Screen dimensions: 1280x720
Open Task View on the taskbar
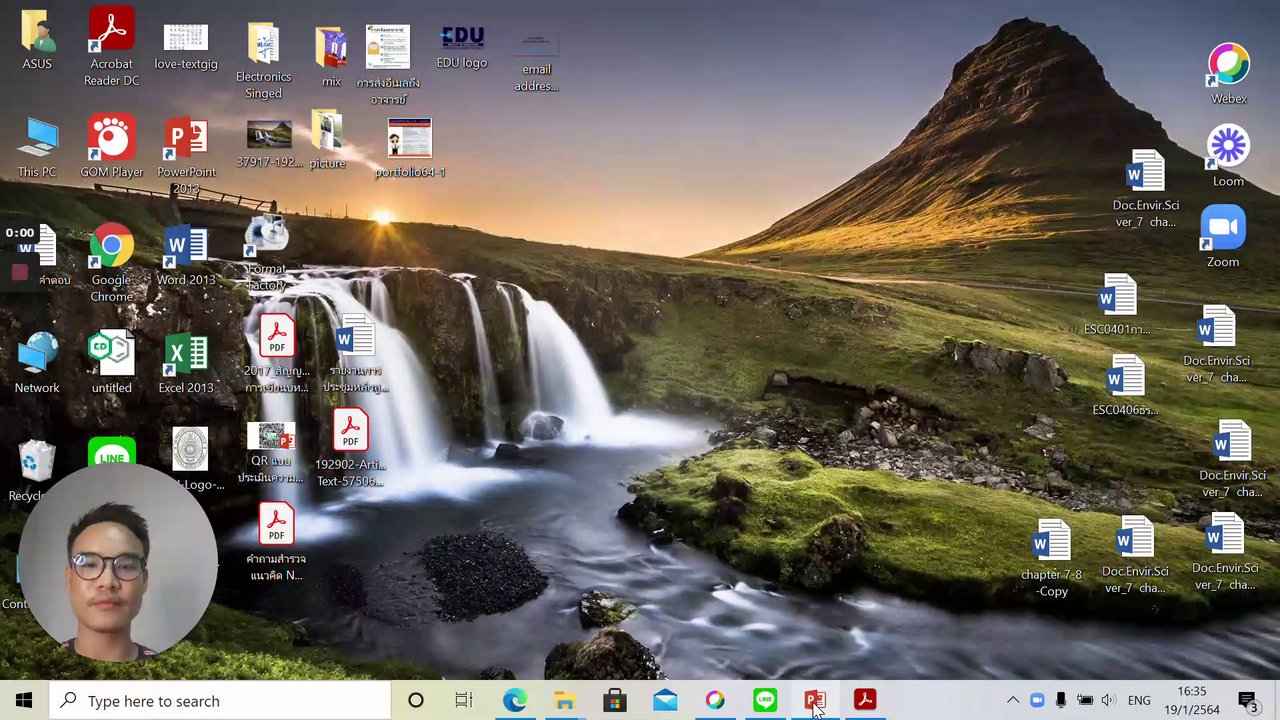464,701
